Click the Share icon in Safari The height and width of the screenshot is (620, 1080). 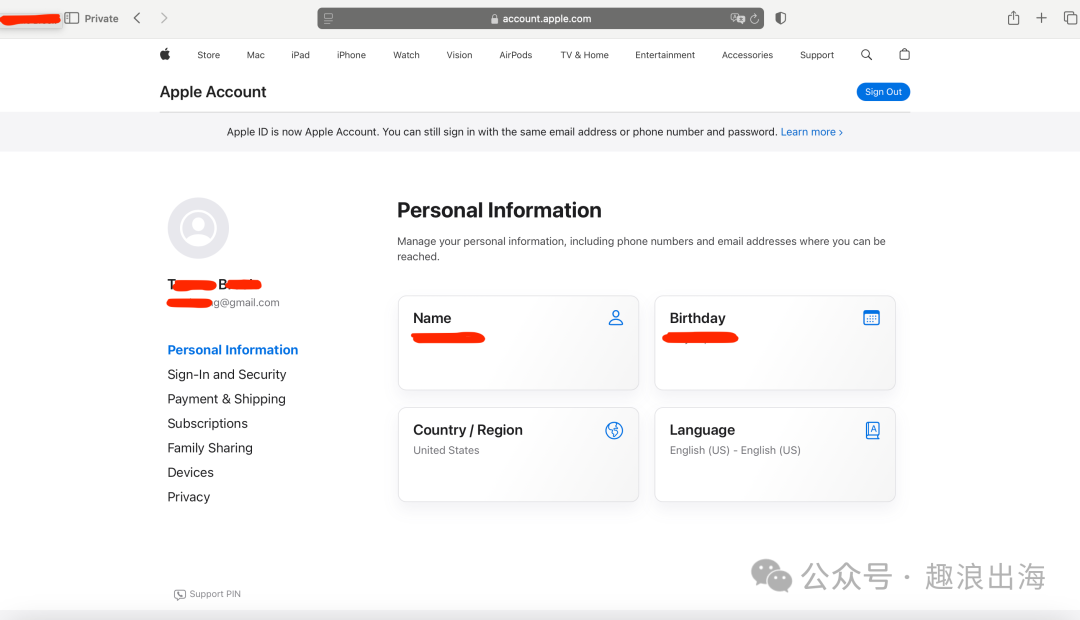pyautogui.click(x=1013, y=18)
